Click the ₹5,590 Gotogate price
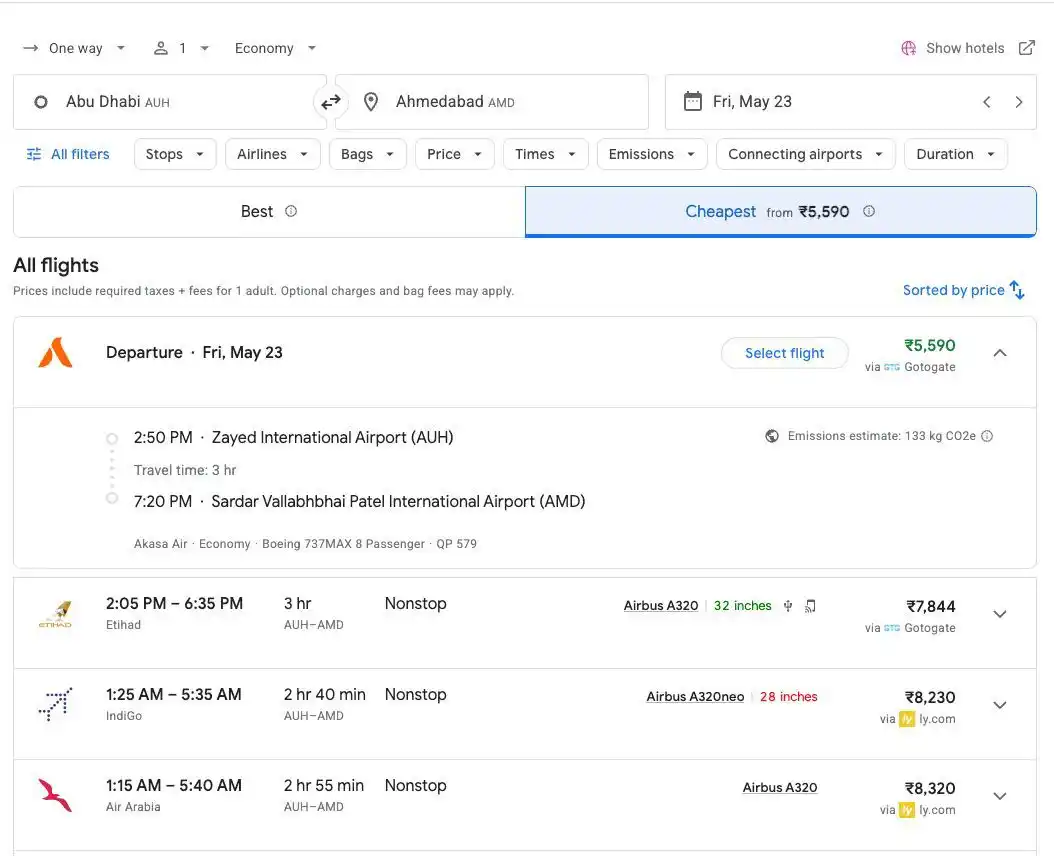Screen dimensions: 1054x856 [x=930, y=345]
